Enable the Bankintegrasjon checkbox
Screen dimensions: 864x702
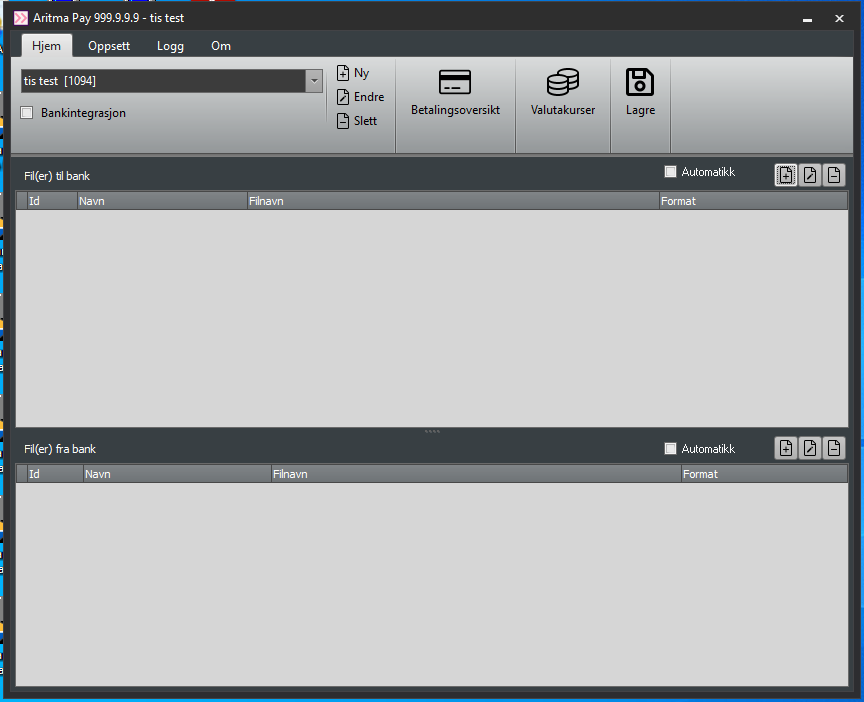pyautogui.click(x=27, y=113)
